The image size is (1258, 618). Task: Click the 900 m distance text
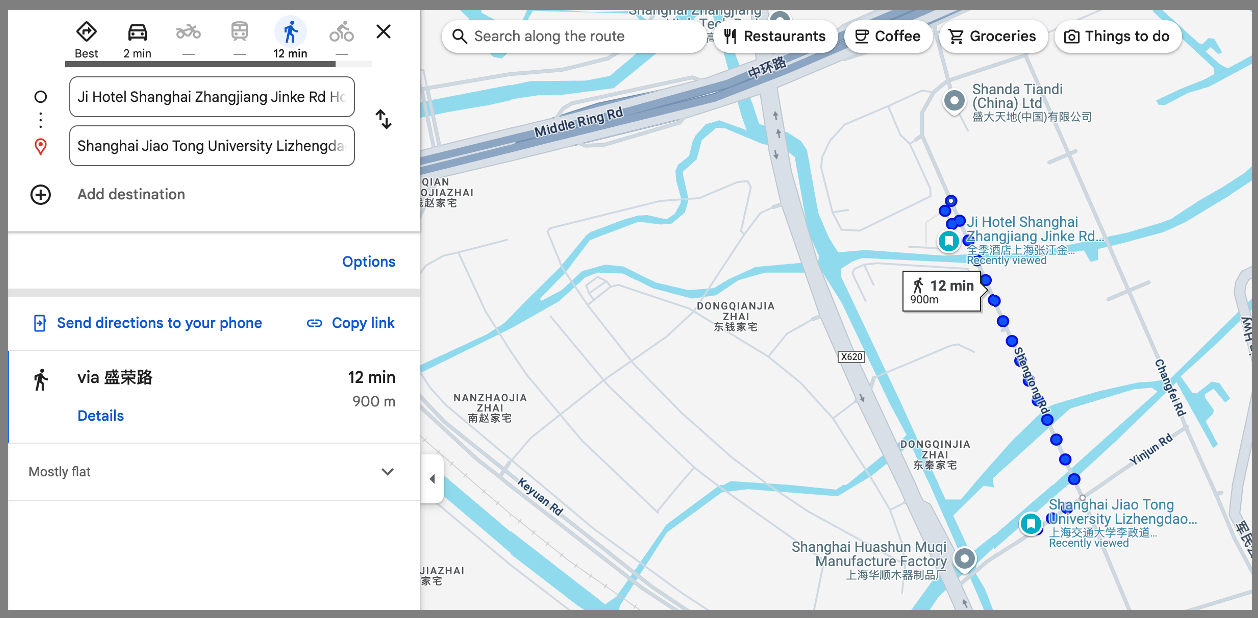coord(374,402)
